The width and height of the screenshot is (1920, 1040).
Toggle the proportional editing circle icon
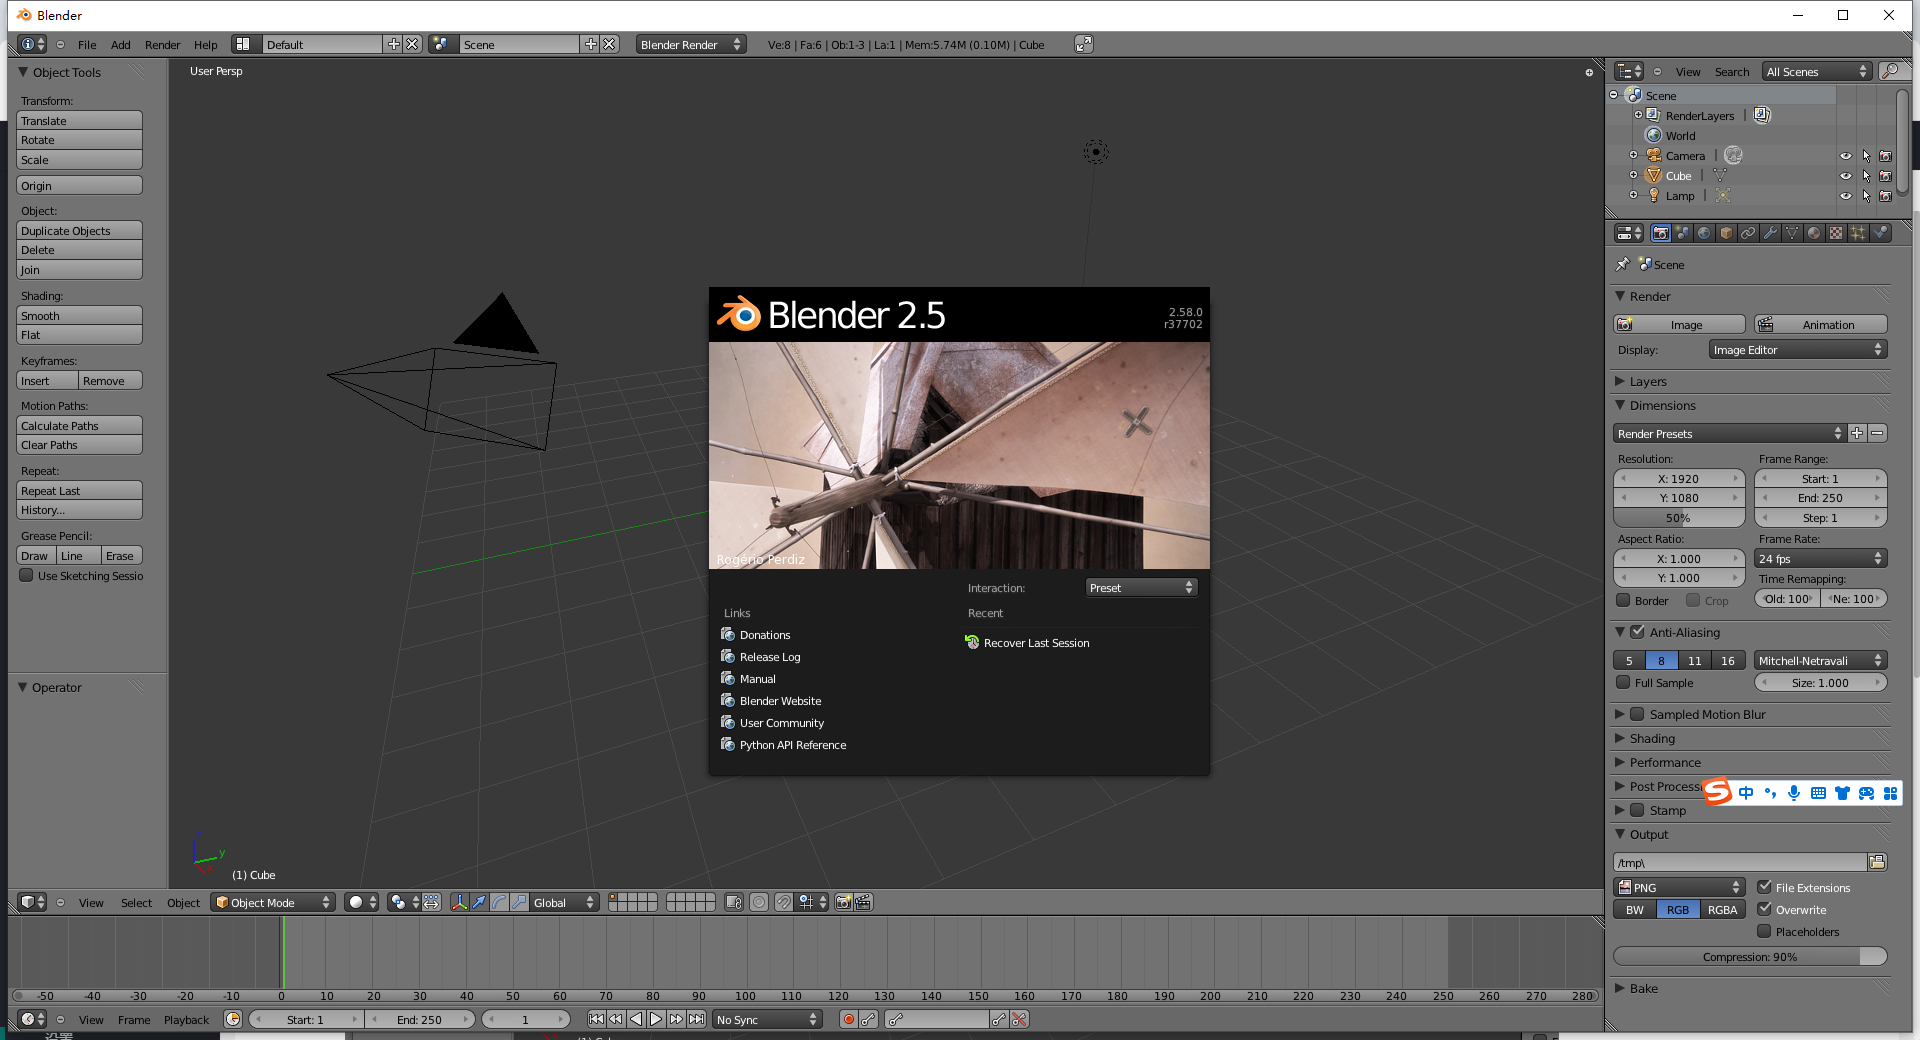coord(759,902)
